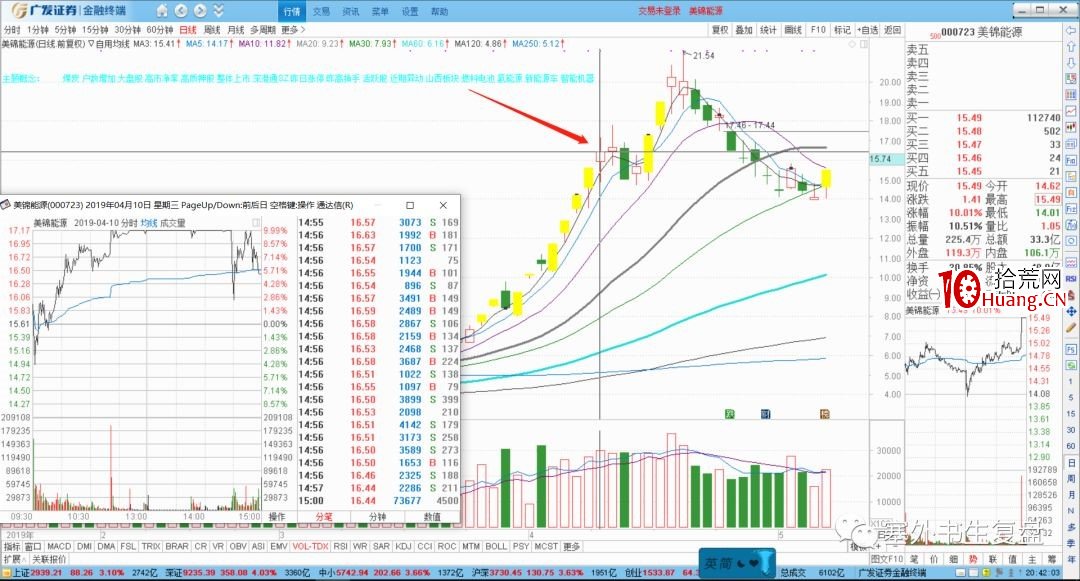The image size is (1080, 581).
Task: Select the 周线 weekly period
Action: tap(212, 30)
